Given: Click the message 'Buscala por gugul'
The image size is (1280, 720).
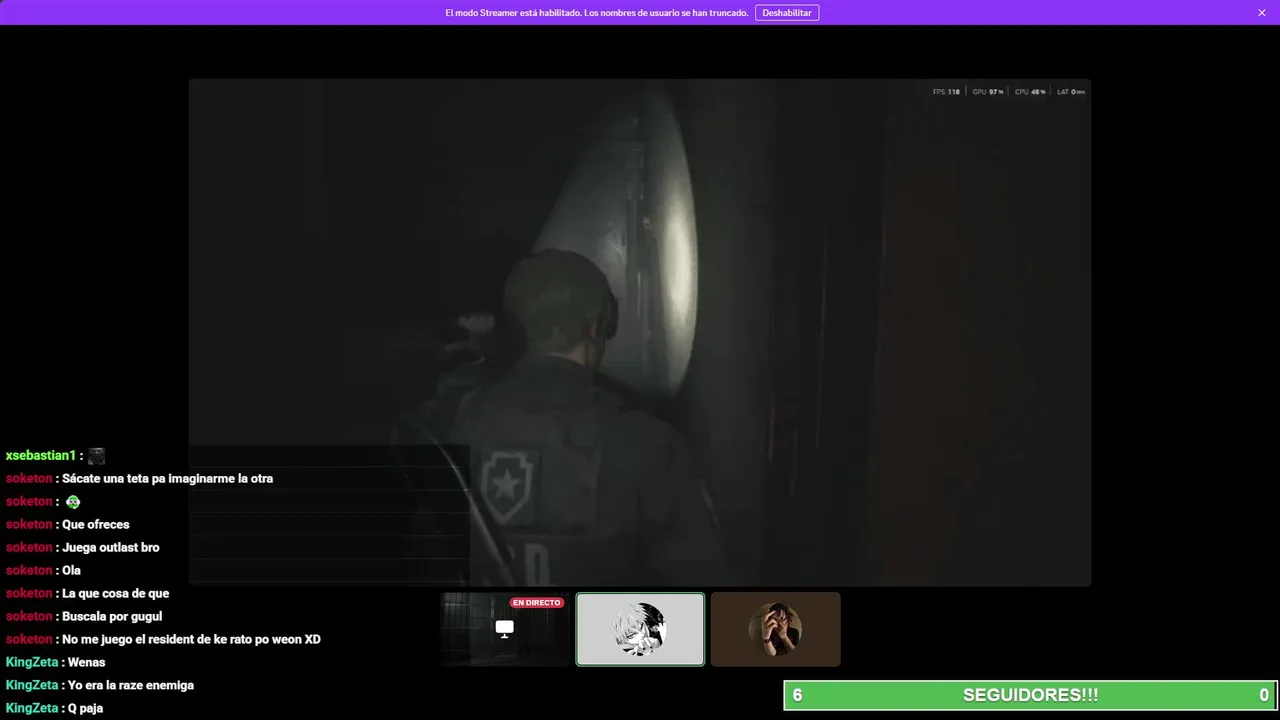Looking at the screenshot, I should pos(112,617).
